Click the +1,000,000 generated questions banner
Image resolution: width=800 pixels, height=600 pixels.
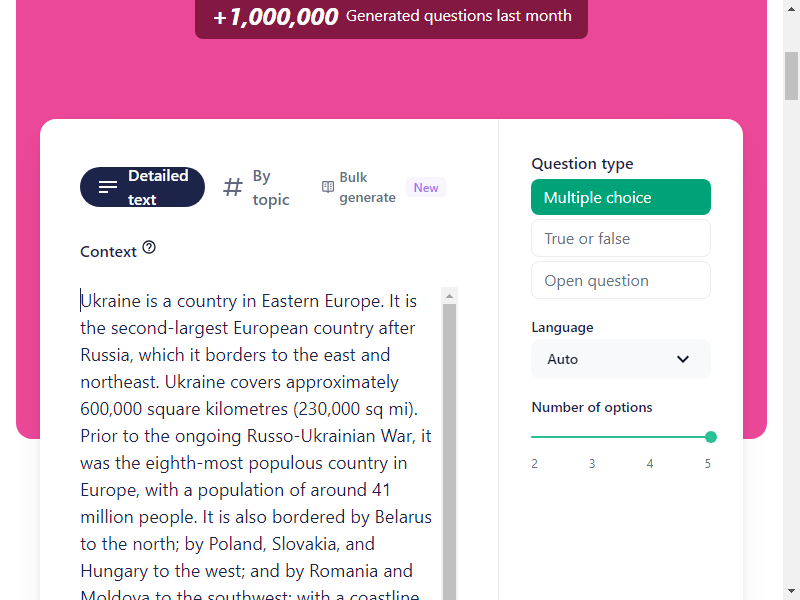pos(391,17)
